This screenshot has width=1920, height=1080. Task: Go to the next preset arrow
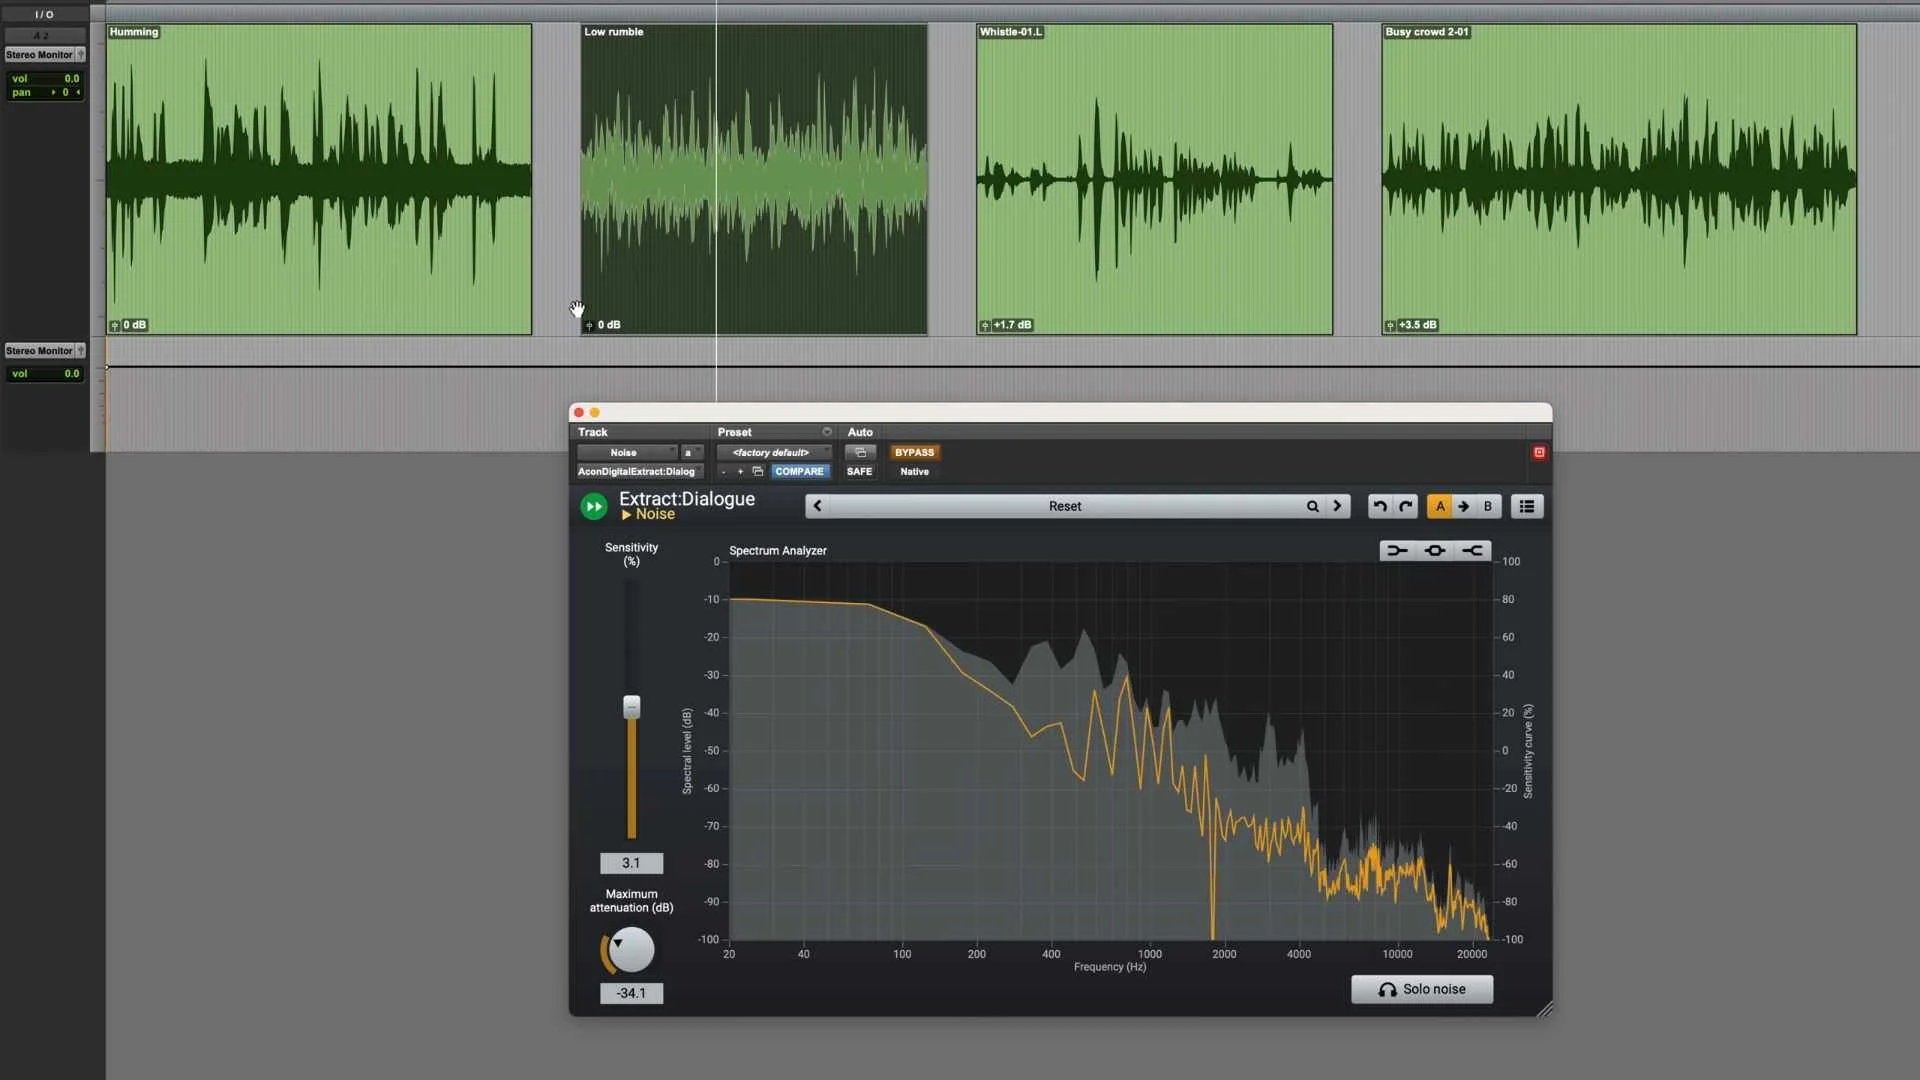click(x=1337, y=507)
